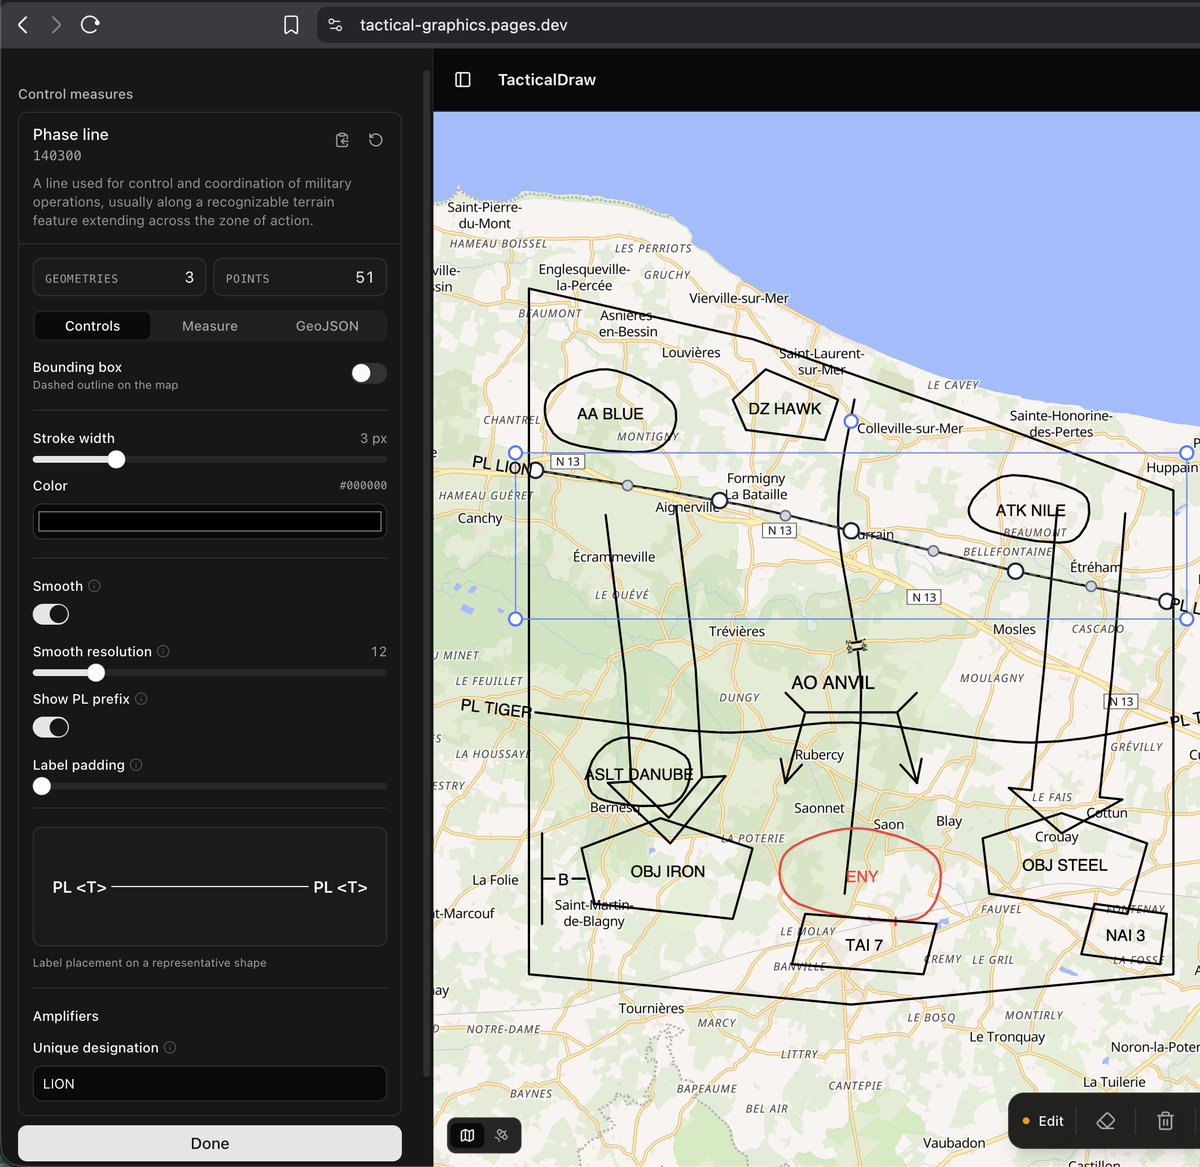Screen dimensions: 1200x1167
Task: Click the info icon next to Show PL prefix
Action: 141,699
